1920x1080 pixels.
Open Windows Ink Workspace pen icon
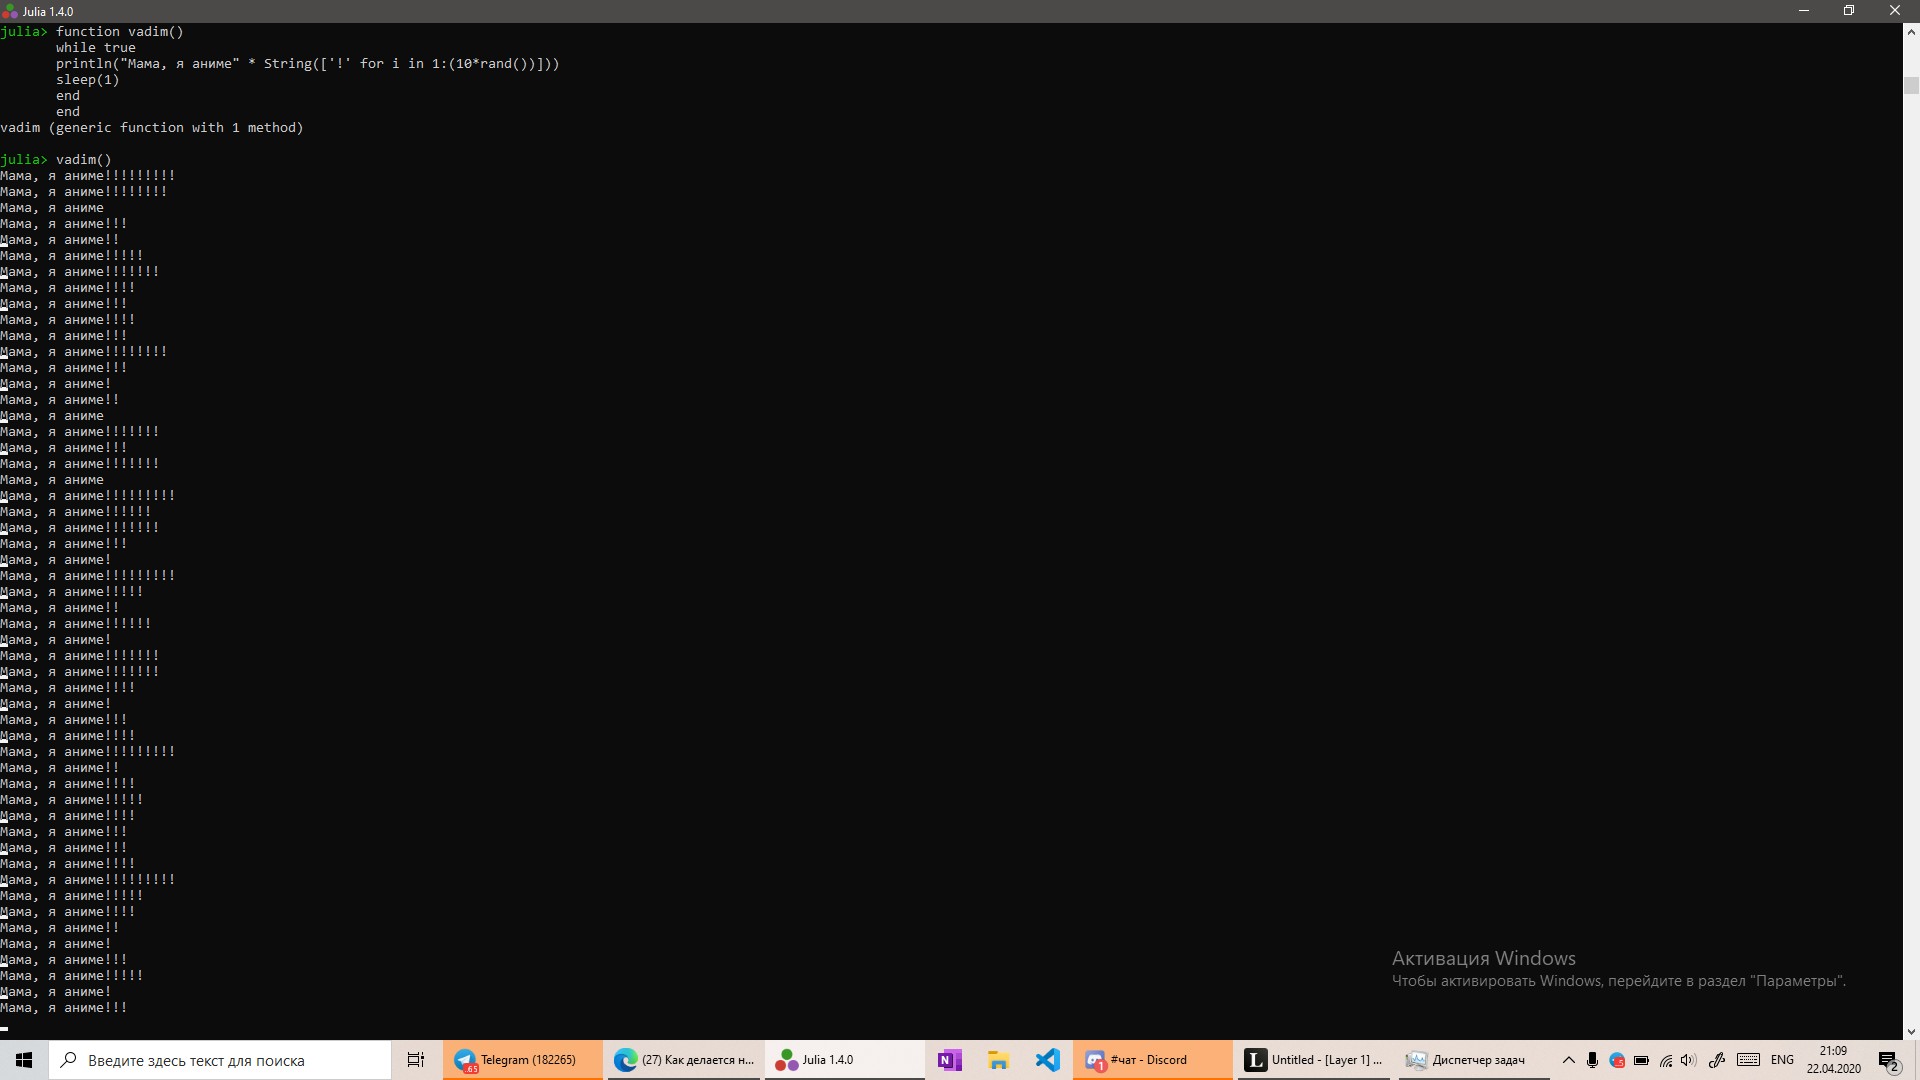click(x=1717, y=1060)
